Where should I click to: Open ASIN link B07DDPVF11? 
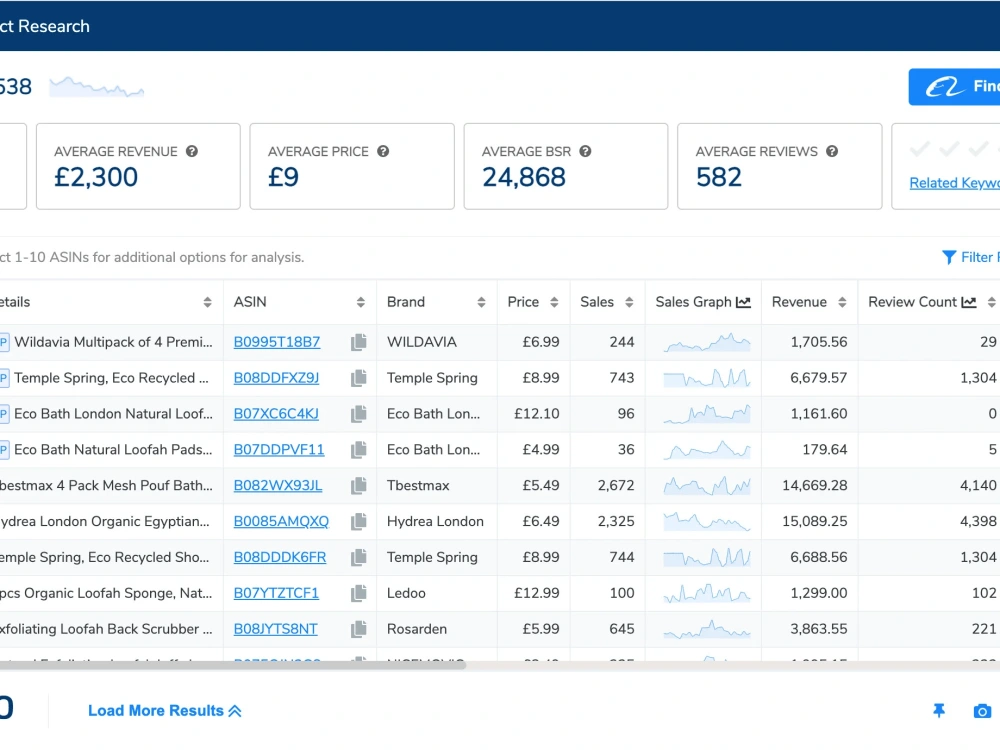tap(279, 450)
